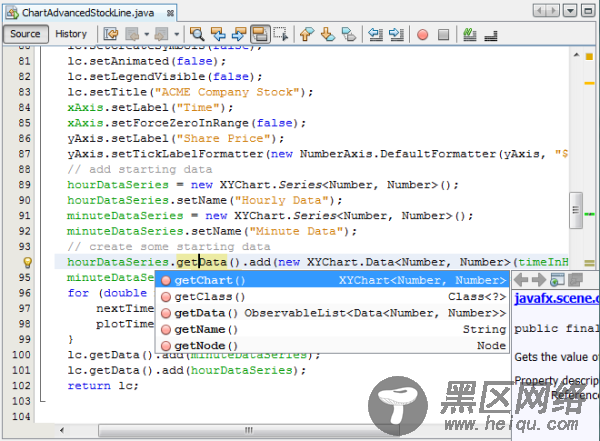The image size is (600, 441).
Task: Open the document list dropdown button
Action: pyautogui.click(x=570, y=10)
